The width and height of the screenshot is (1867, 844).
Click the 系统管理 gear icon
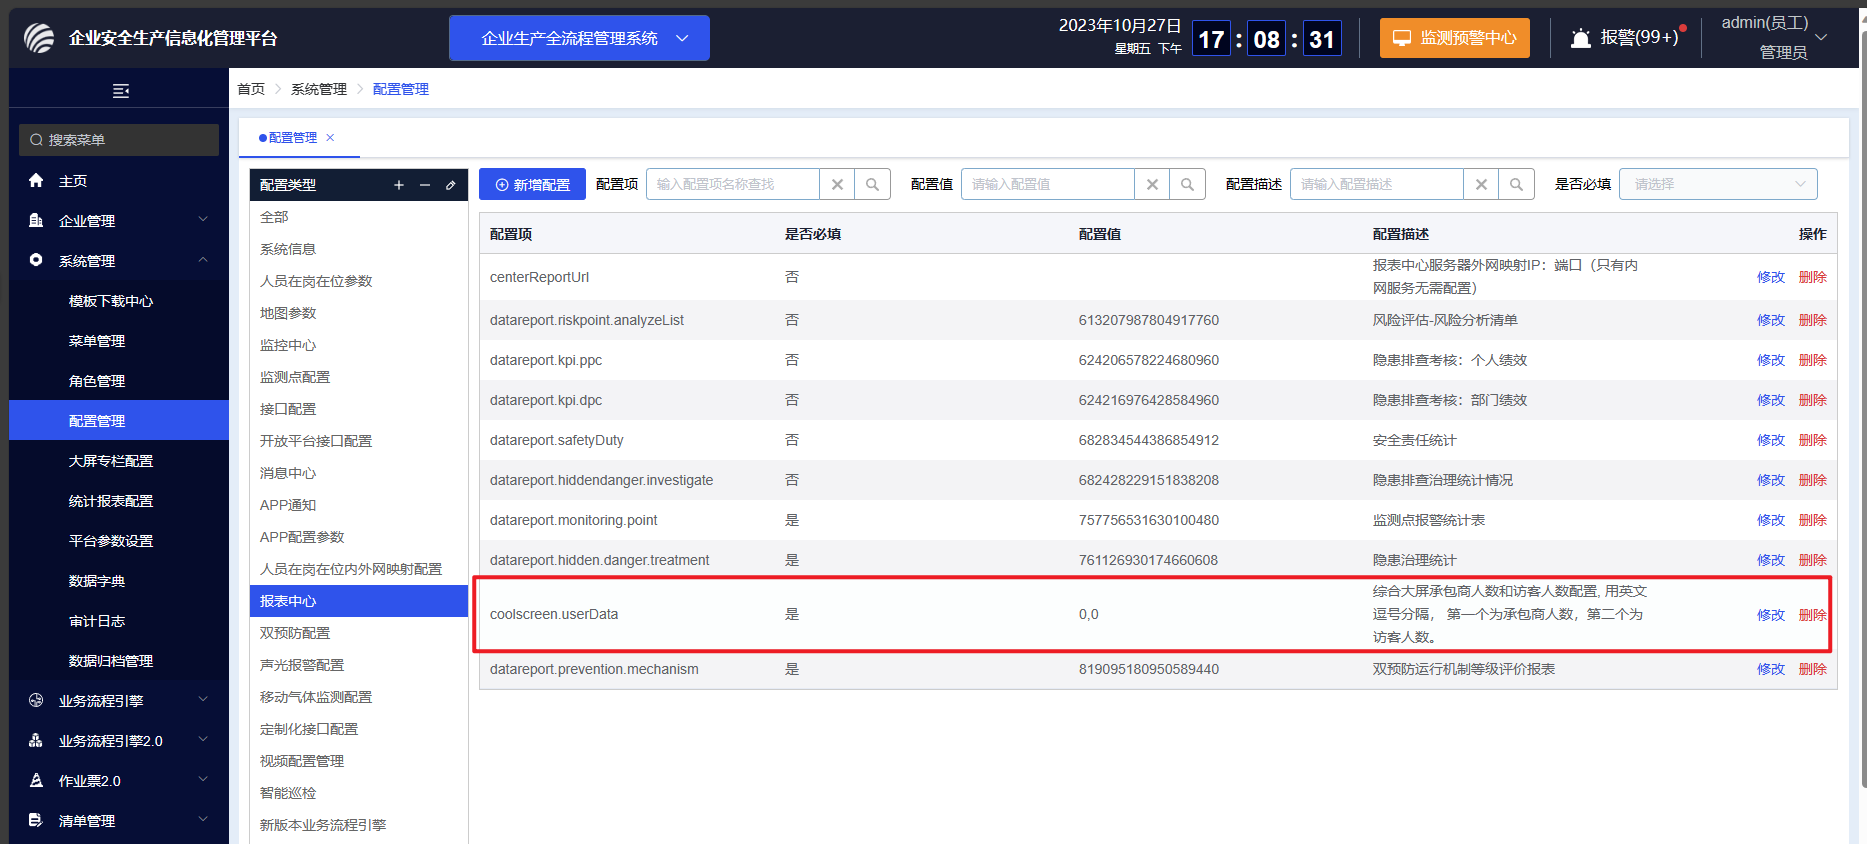pyautogui.click(x=36, y=260)
